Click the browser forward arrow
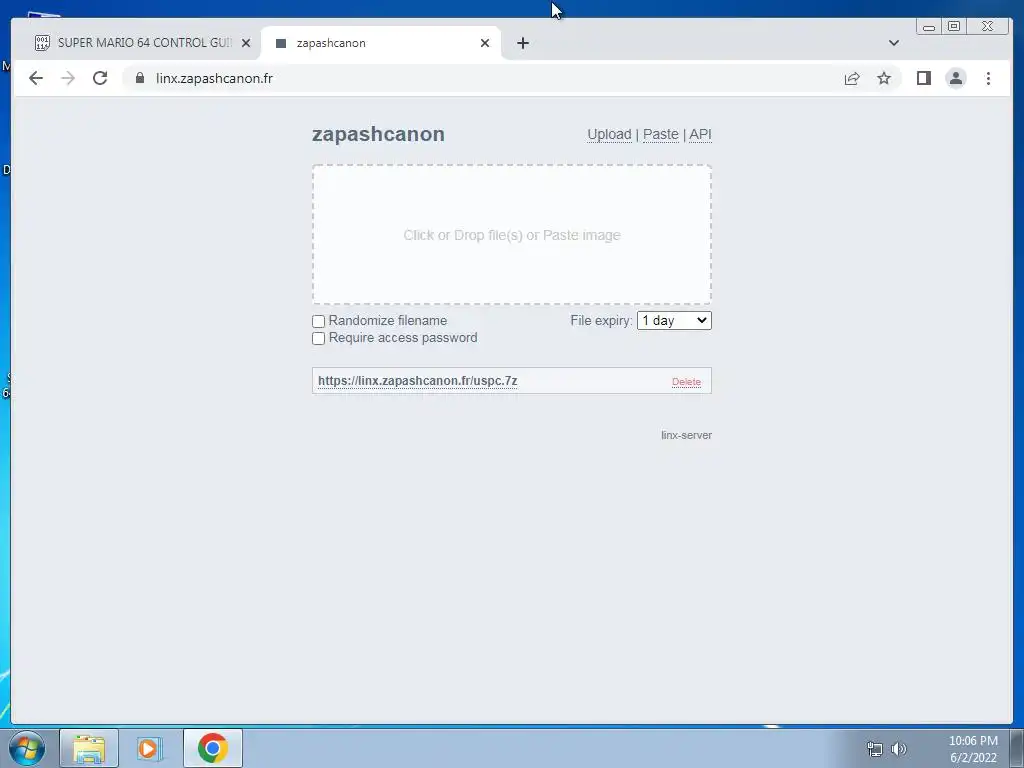Image resolution: width=1024 pixels, height=768 pixels. (68, 78)
